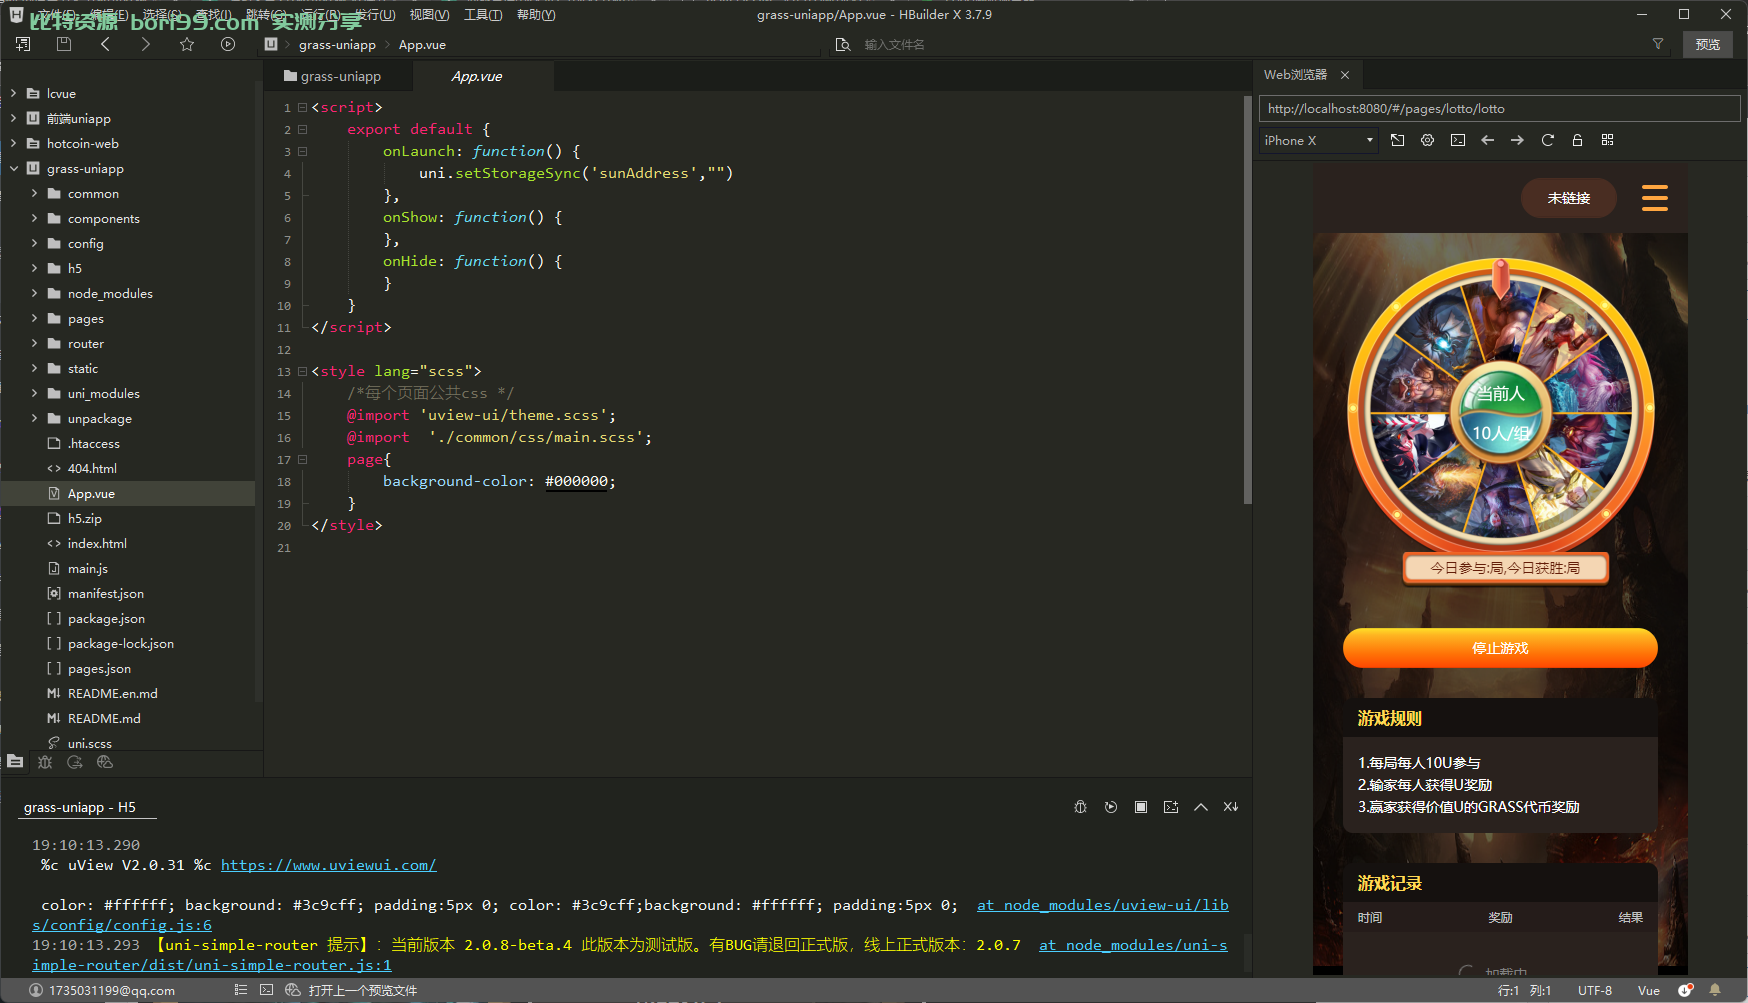This screenshot has height=1003, width=1748.
Task: Click the update download icon in status bar
Action: click(1686, 990)
